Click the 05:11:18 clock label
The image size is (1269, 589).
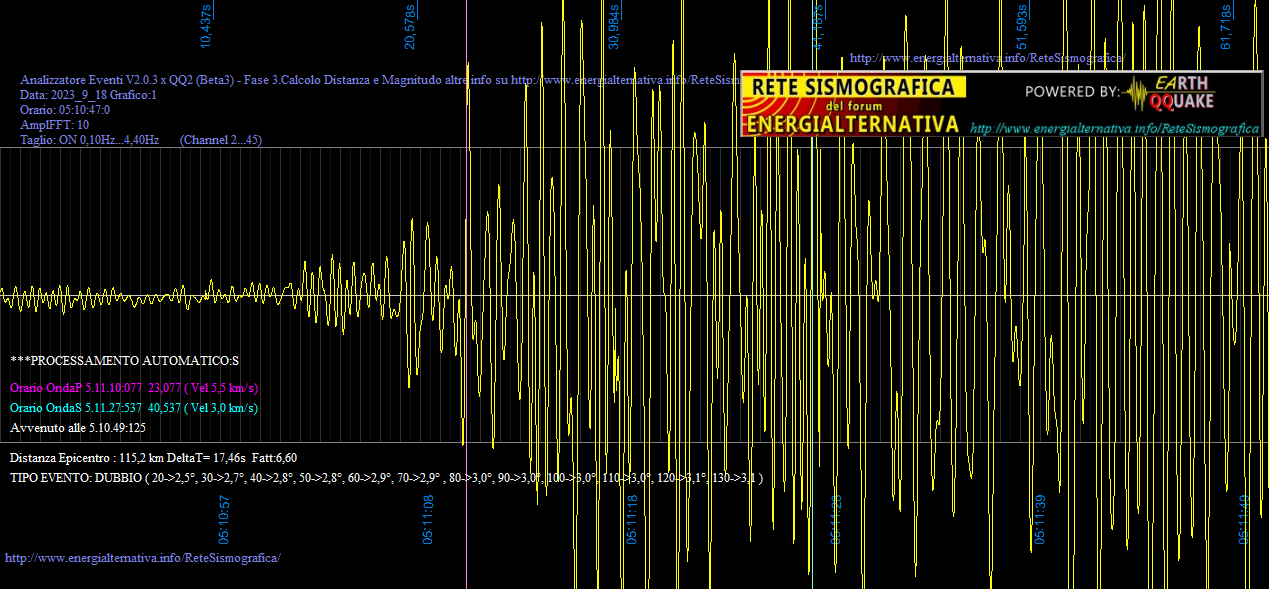(x=632, y=518)
